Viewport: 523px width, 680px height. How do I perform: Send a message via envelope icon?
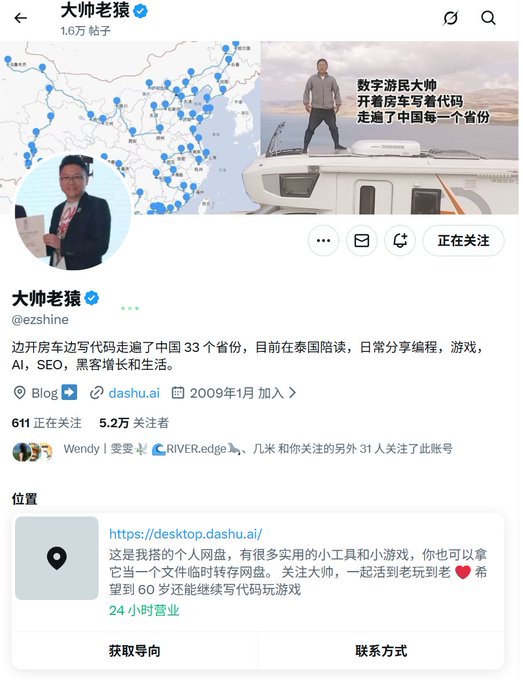[362, 240]
